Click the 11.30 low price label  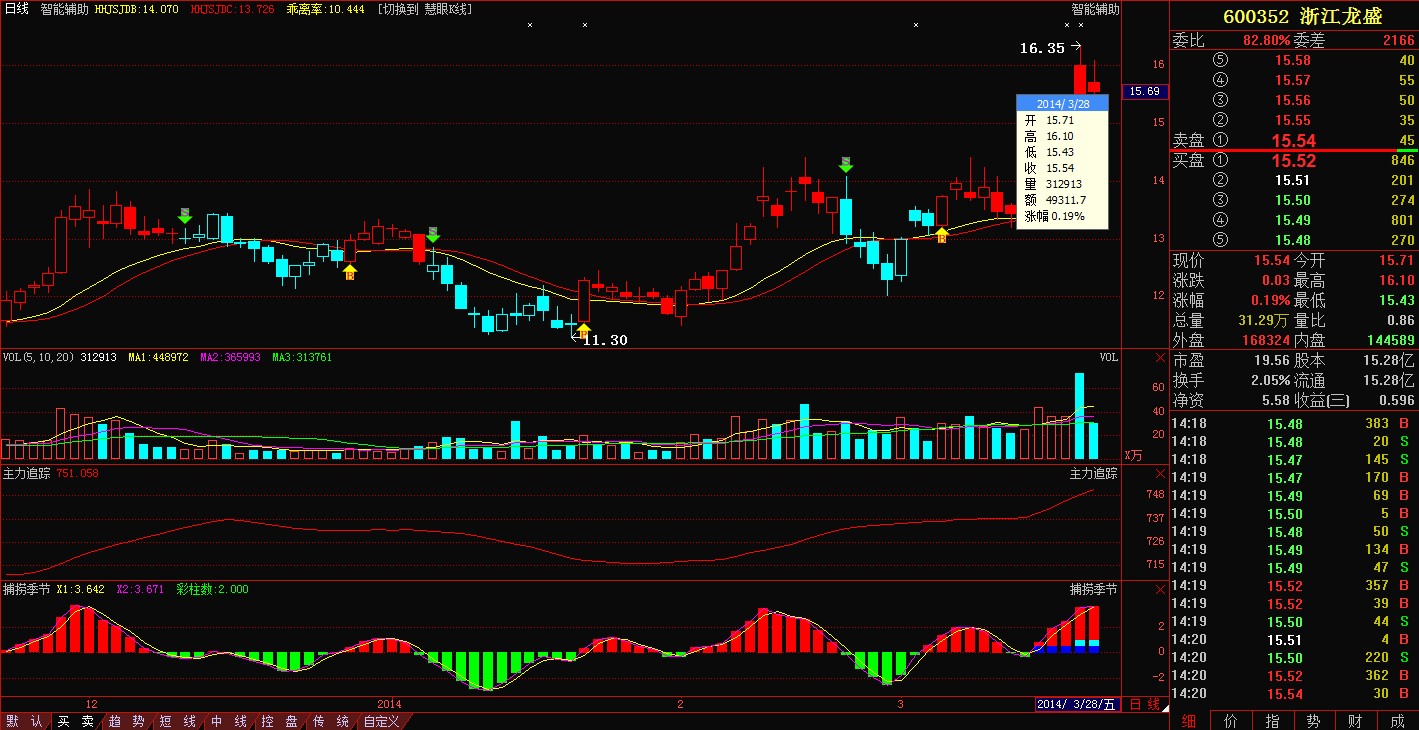tap(605, 340)
